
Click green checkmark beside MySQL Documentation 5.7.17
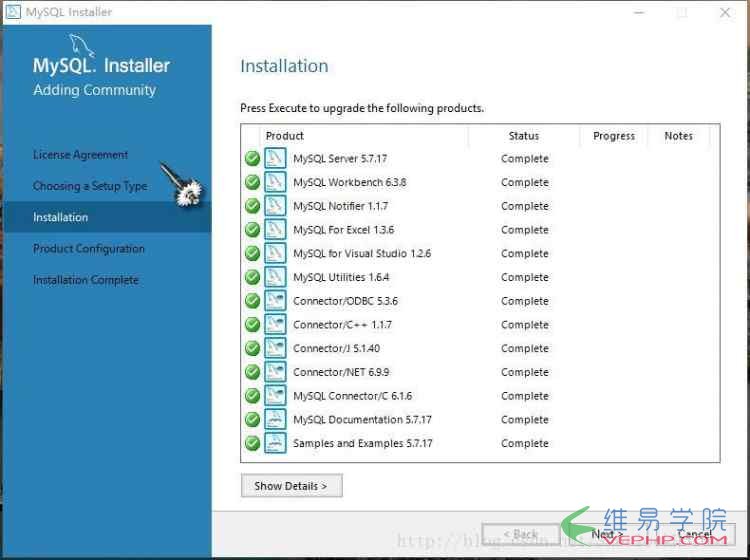(x=252, y=419)
